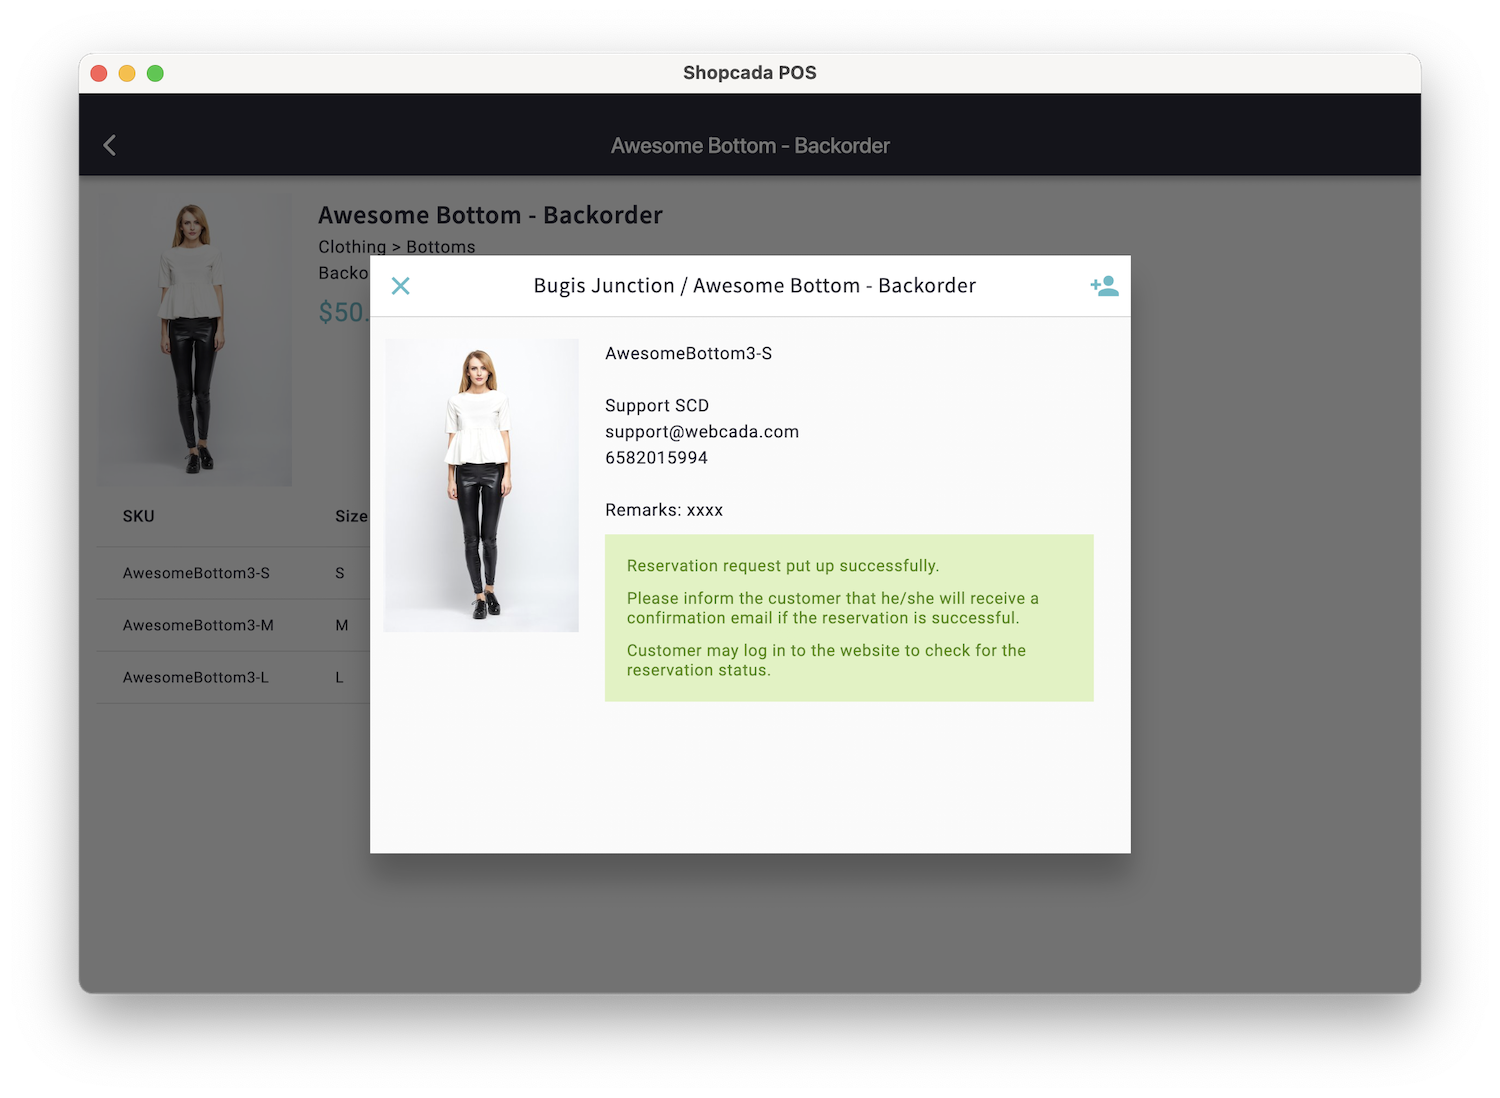Select the AwesomeBottom3-S row in the SKU table
1500x1098 pixels.
point(234,573)
